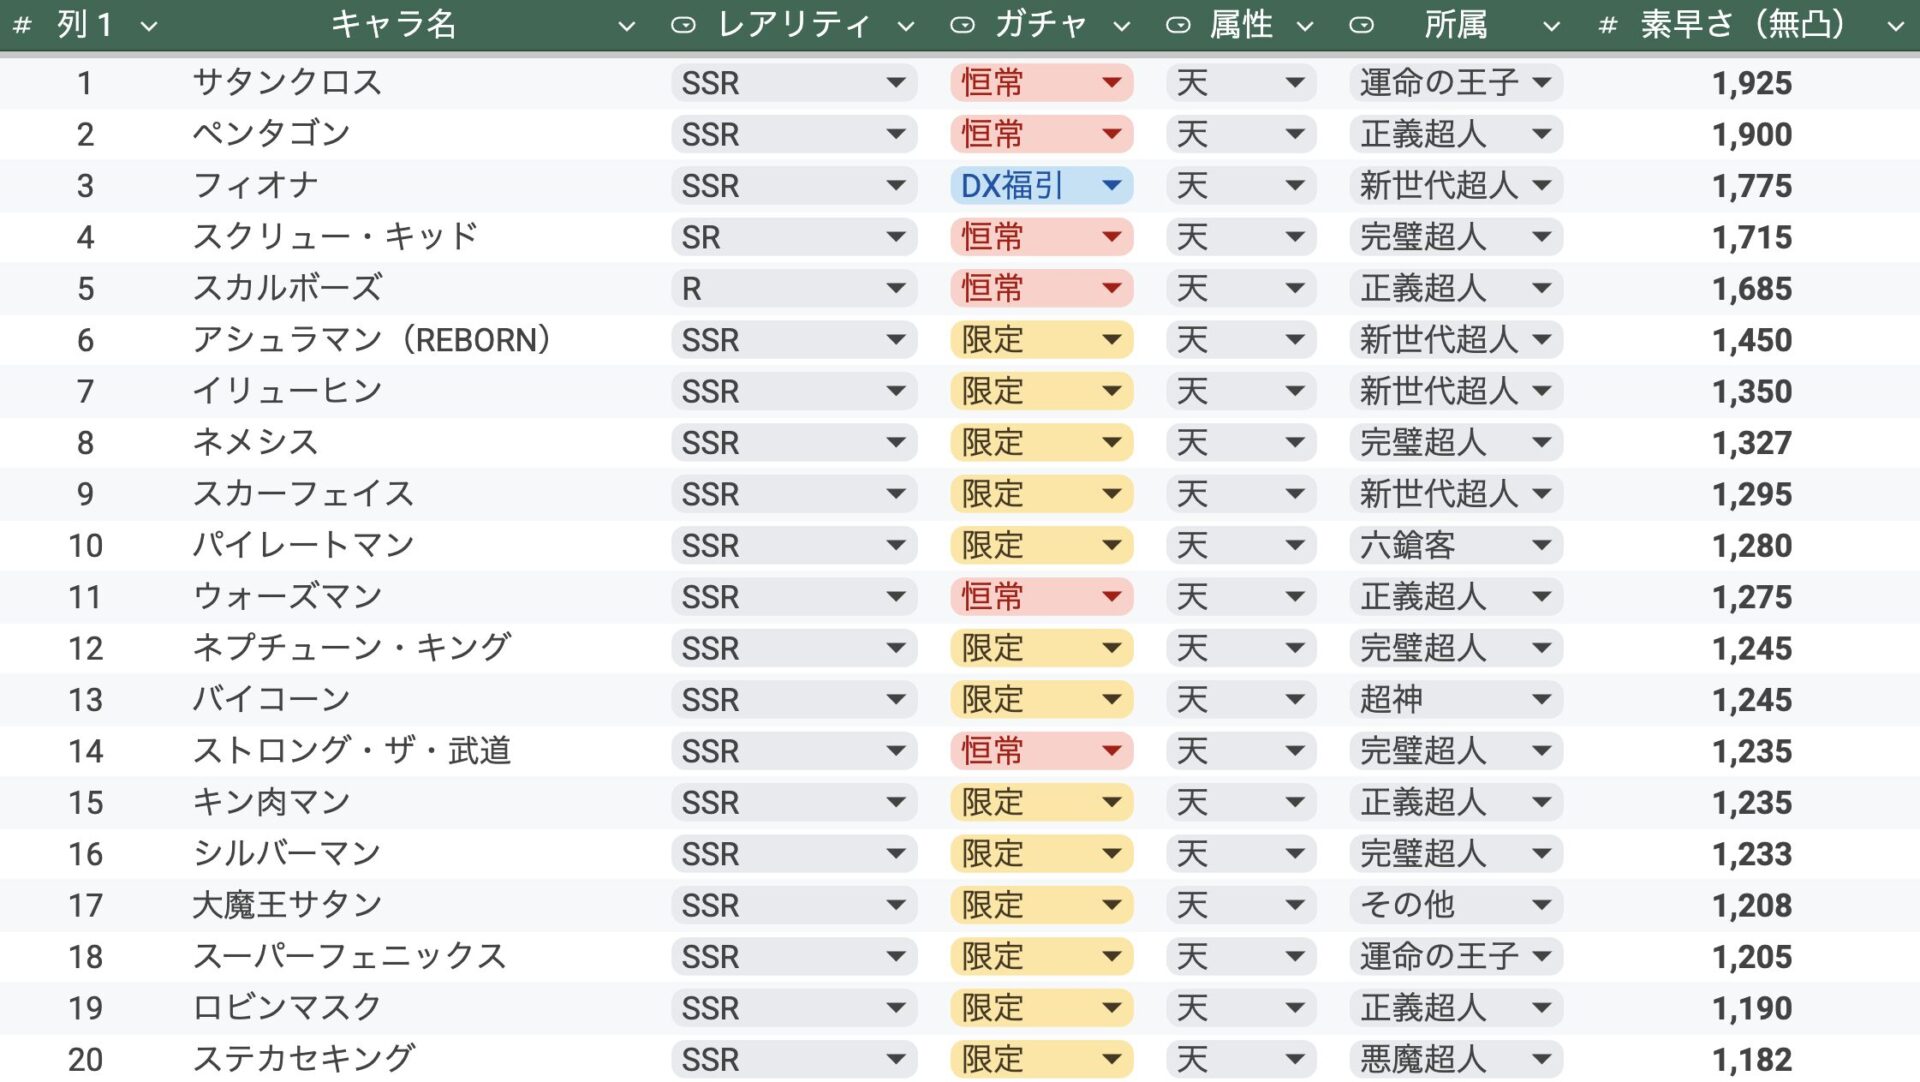
Task: Click the dropdown-type icon beside 属性 header
Action: [x=1178, y=26]
